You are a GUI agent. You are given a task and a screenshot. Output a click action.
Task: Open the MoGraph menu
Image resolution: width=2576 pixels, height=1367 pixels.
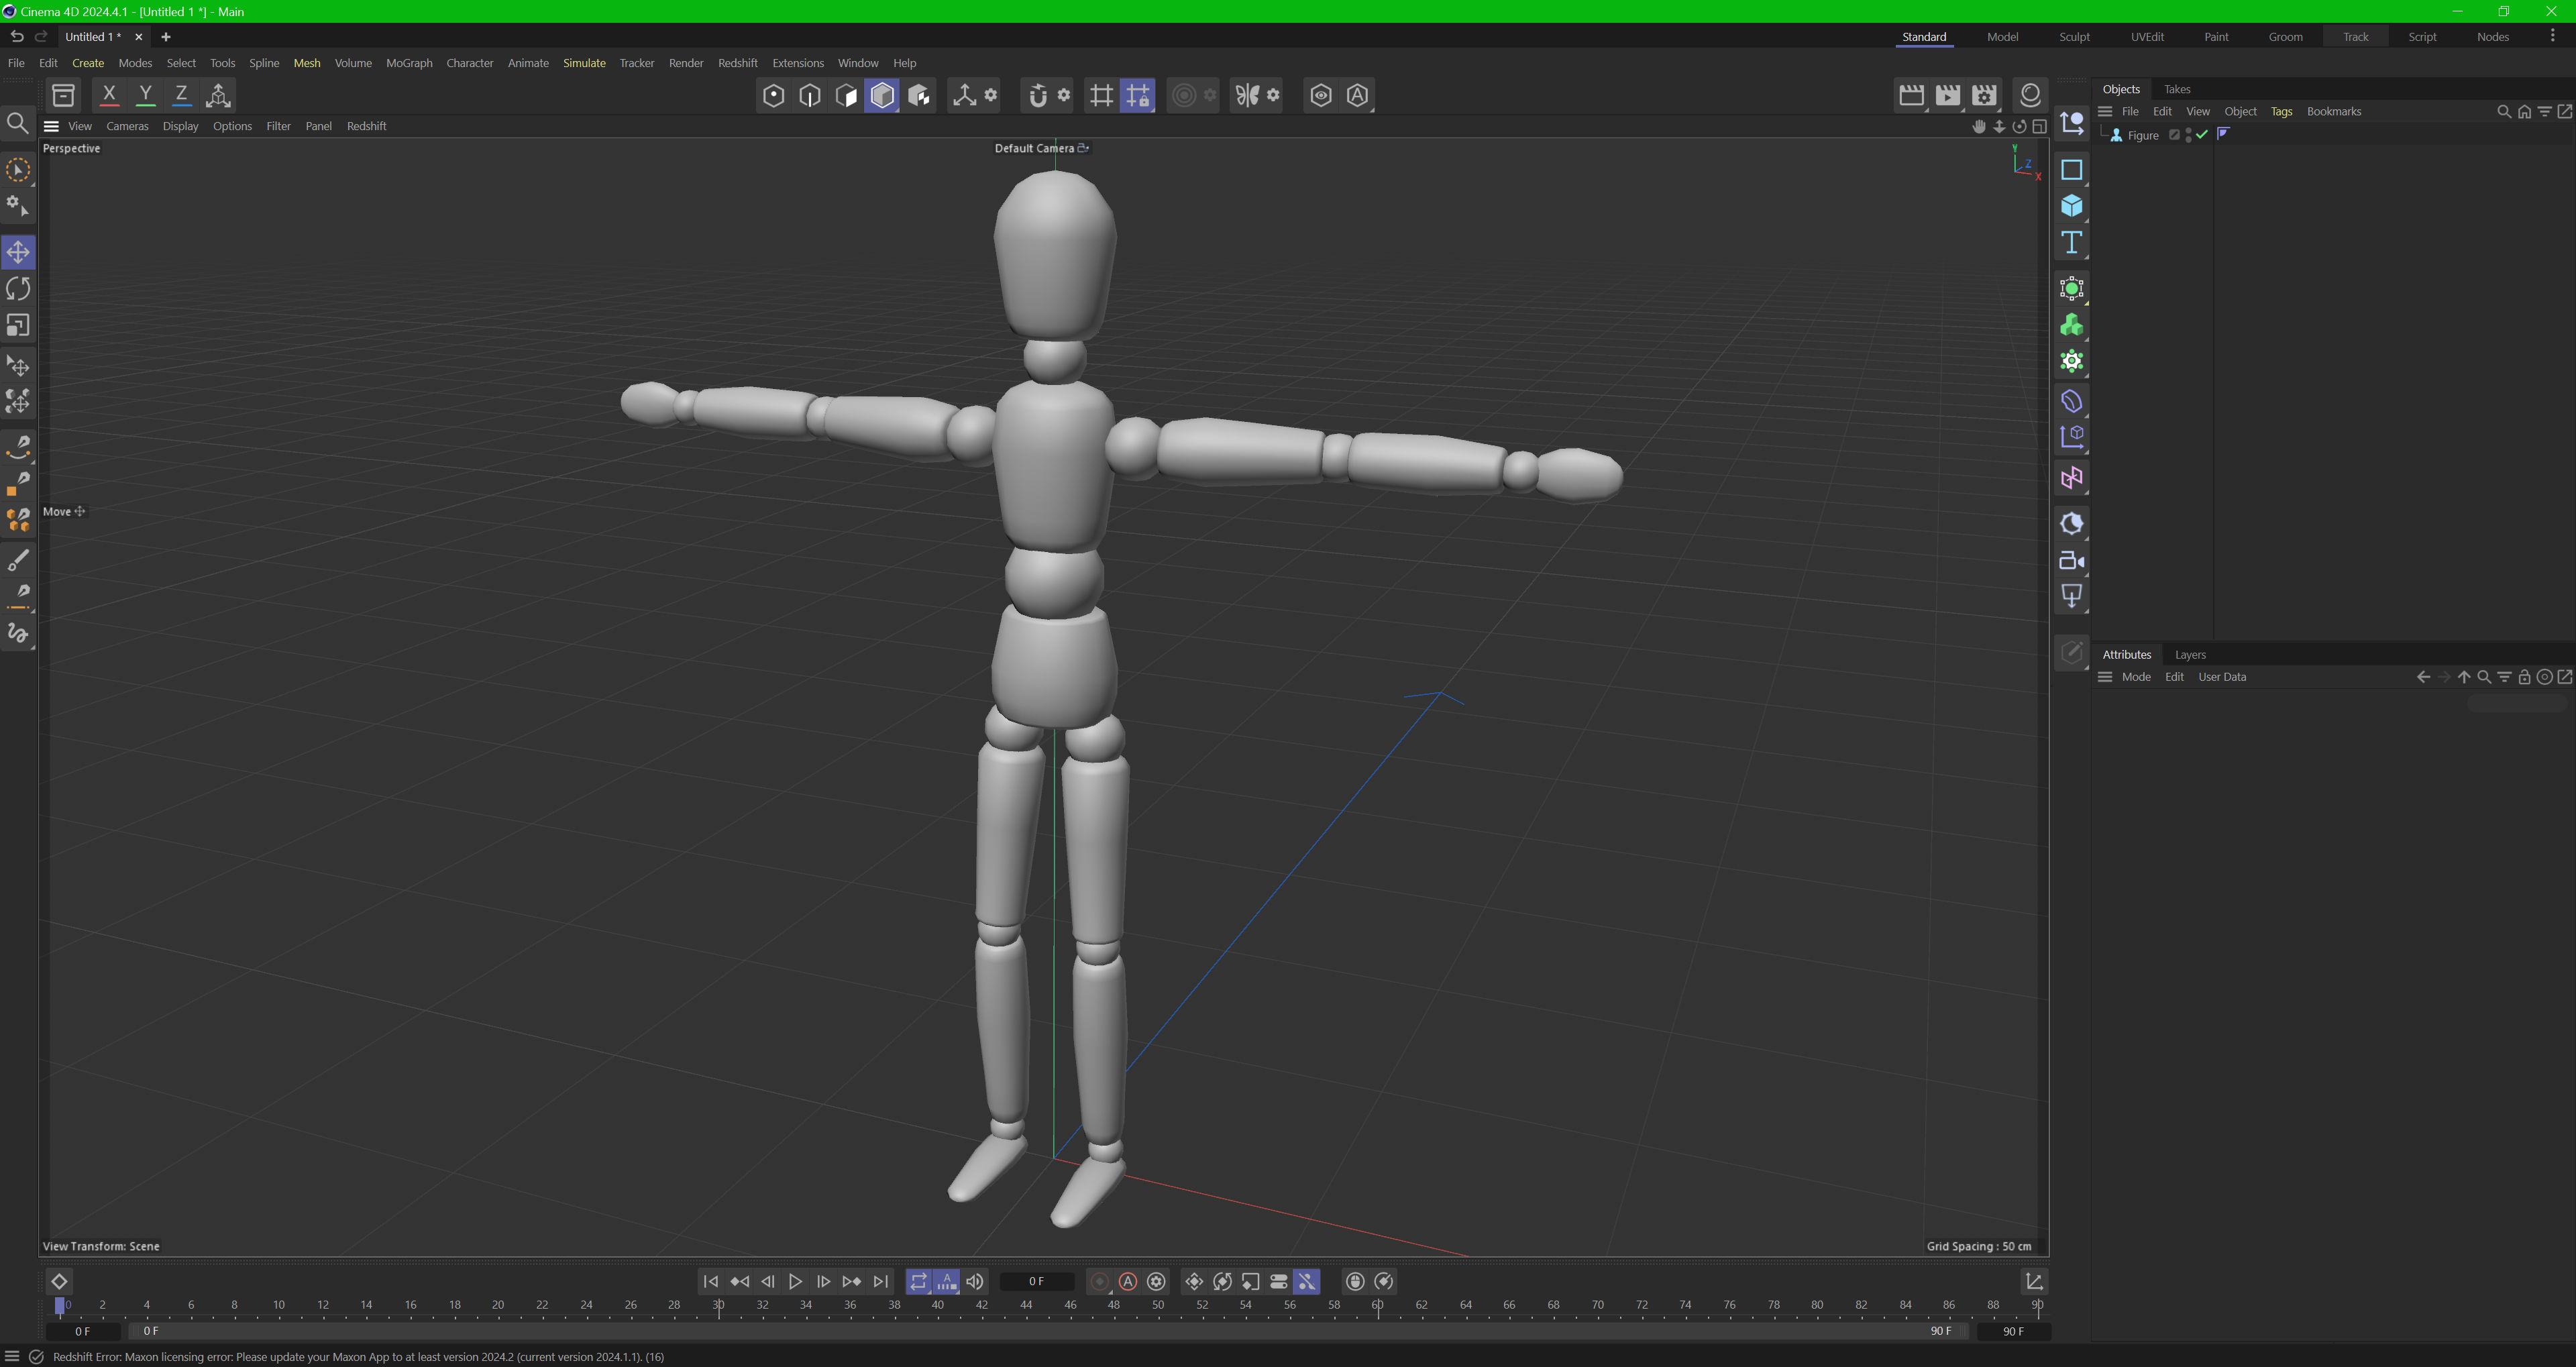[x=409, y=63]
